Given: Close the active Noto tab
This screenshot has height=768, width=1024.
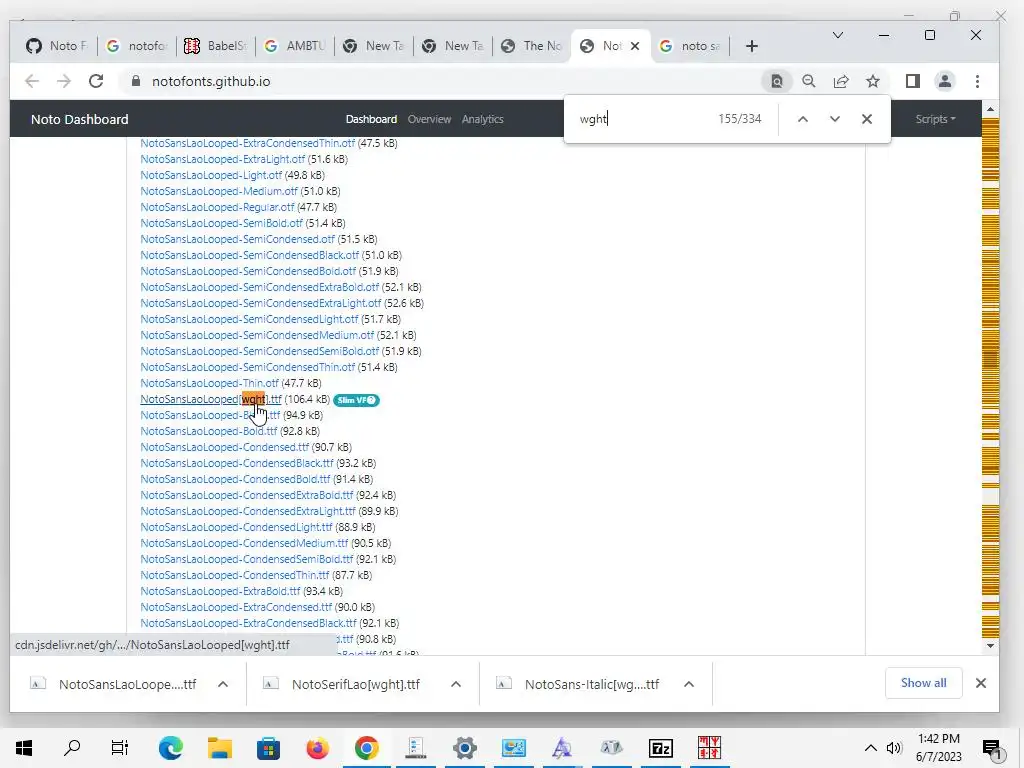Looking at the screenshot, I should pos(635,46).
